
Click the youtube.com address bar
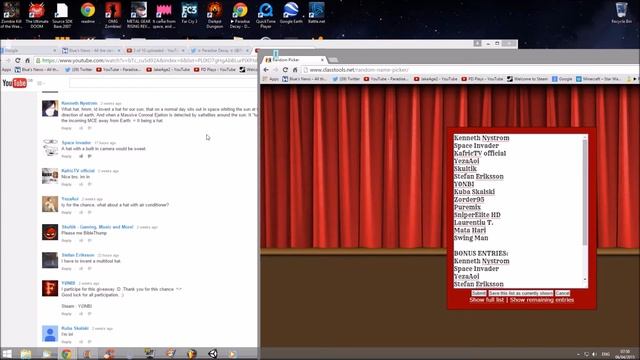(x=147, y=60)
